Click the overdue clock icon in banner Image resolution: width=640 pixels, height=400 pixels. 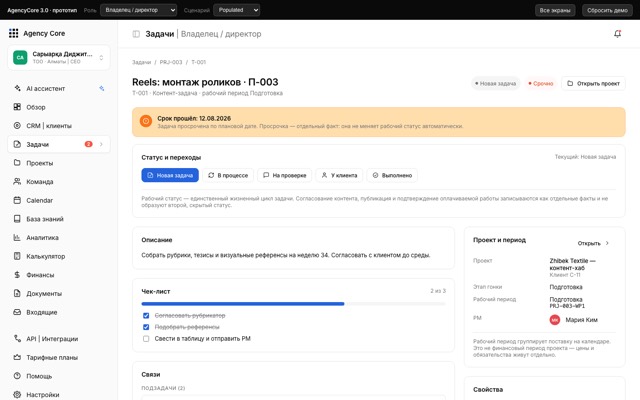tap(146, 121)
